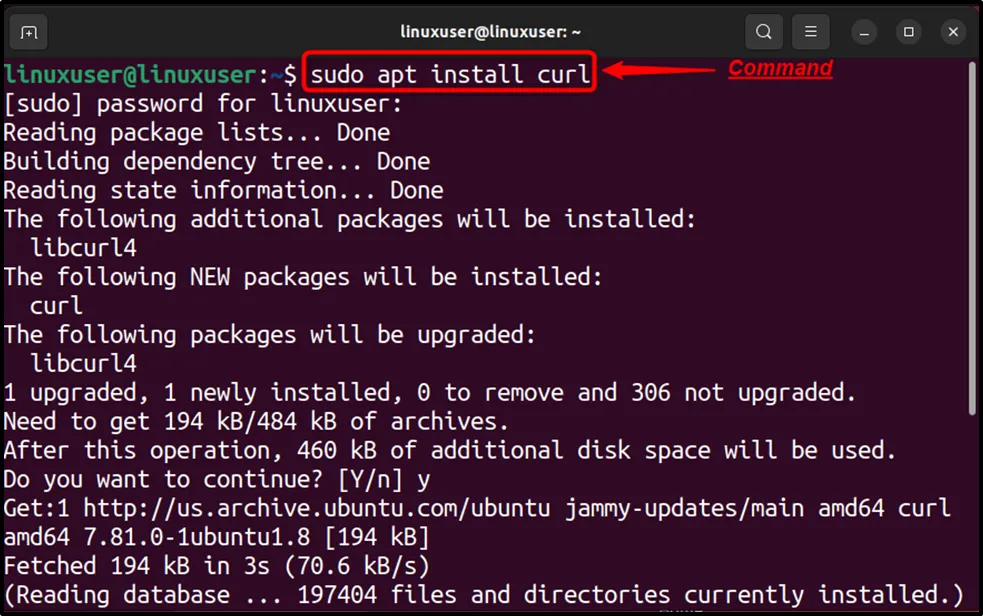This screenshot has width=983, height=616.
Task: Open a new terminal tab
Action: (x=29, y=32)
